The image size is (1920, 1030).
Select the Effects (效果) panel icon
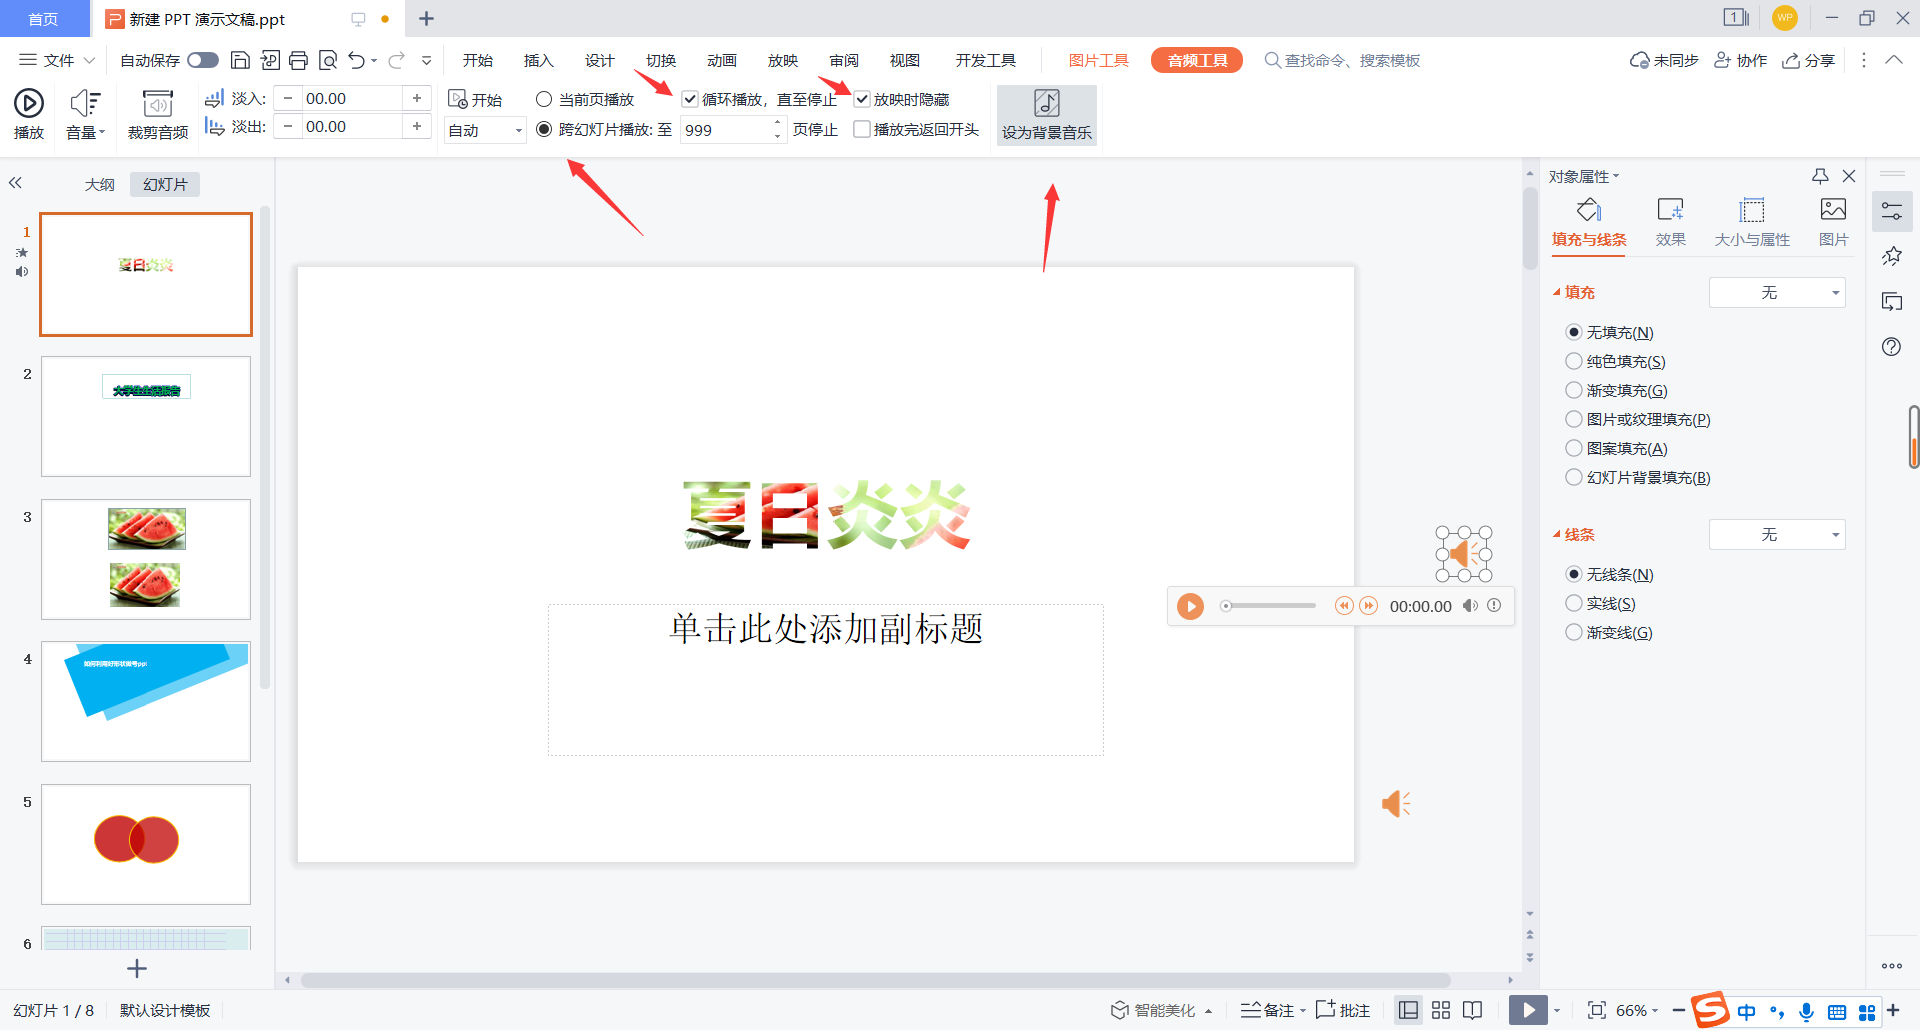[1670, 210]
